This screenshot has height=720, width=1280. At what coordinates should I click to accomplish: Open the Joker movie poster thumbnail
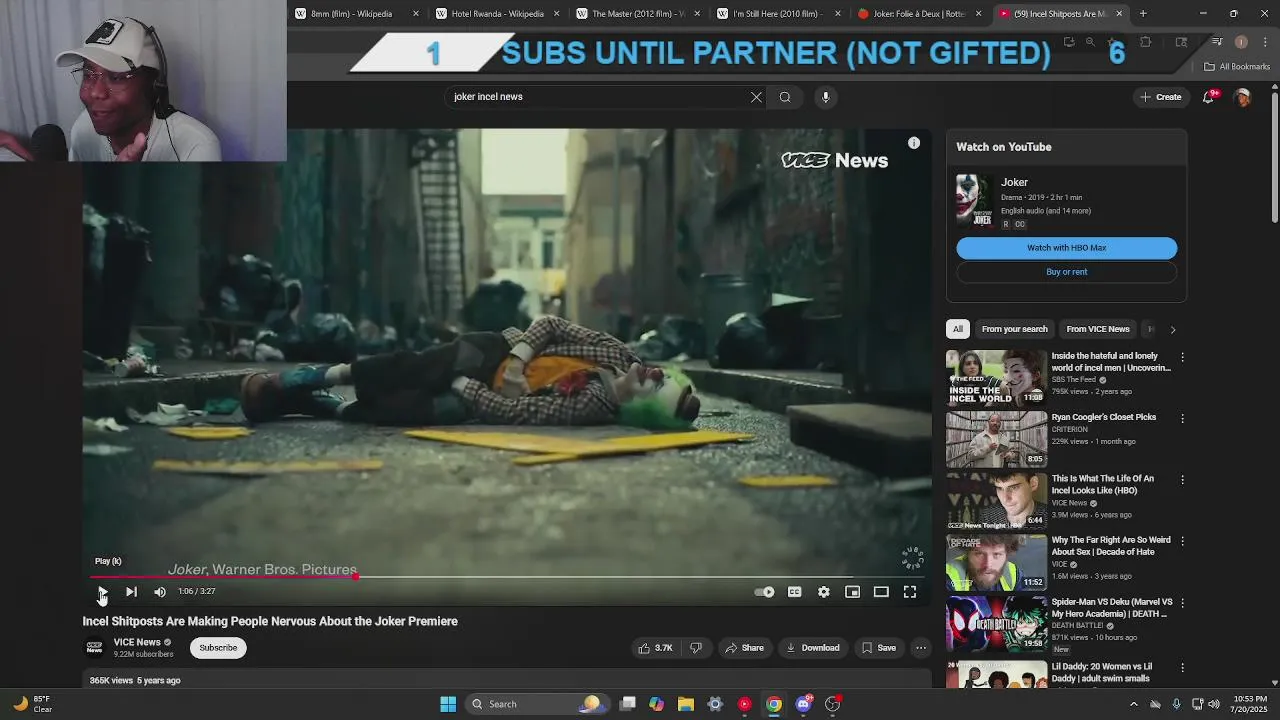pos(973,202)
